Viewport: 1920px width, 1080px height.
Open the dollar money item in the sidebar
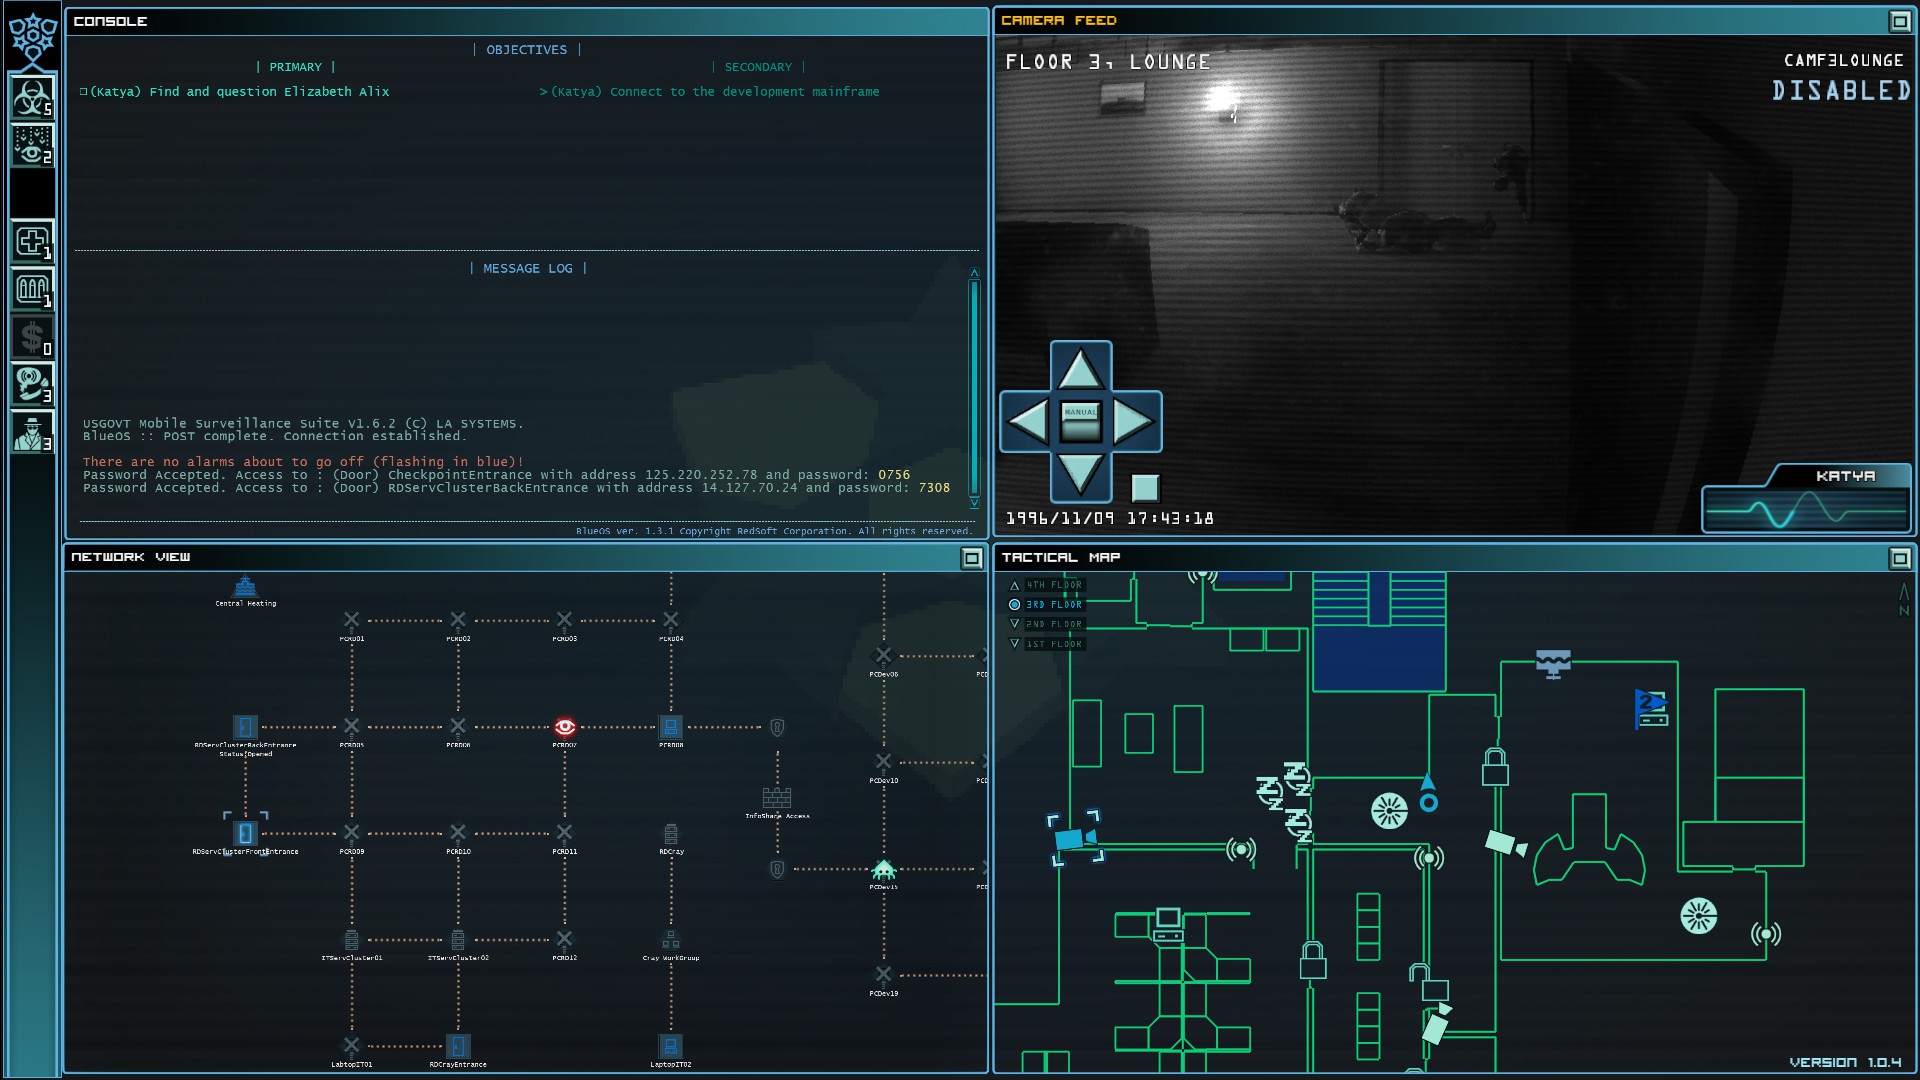click(32, 337)
